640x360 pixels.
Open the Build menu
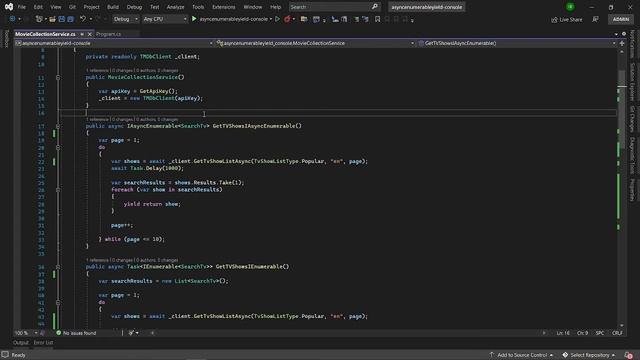(113, 7)
